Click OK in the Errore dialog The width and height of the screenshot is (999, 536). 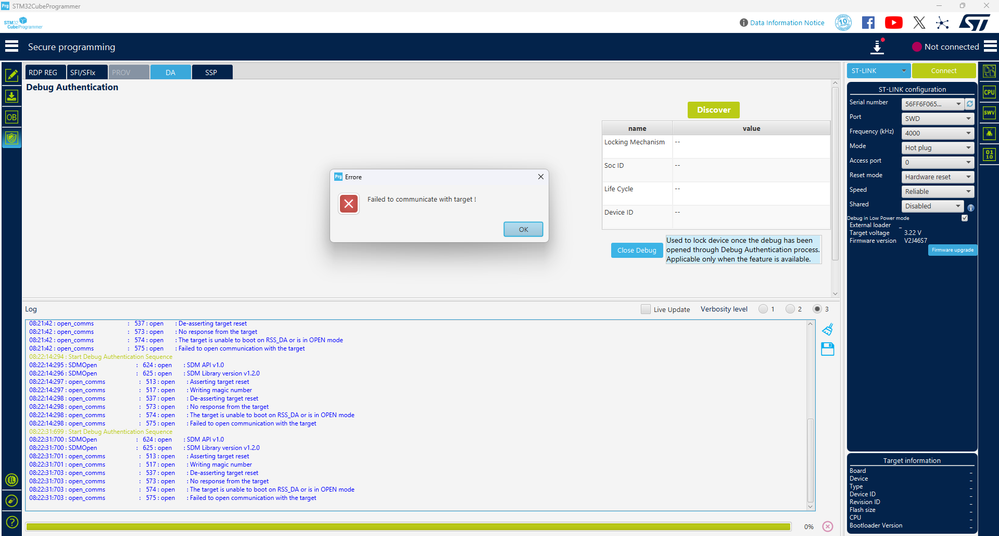[x=523, y=229]
